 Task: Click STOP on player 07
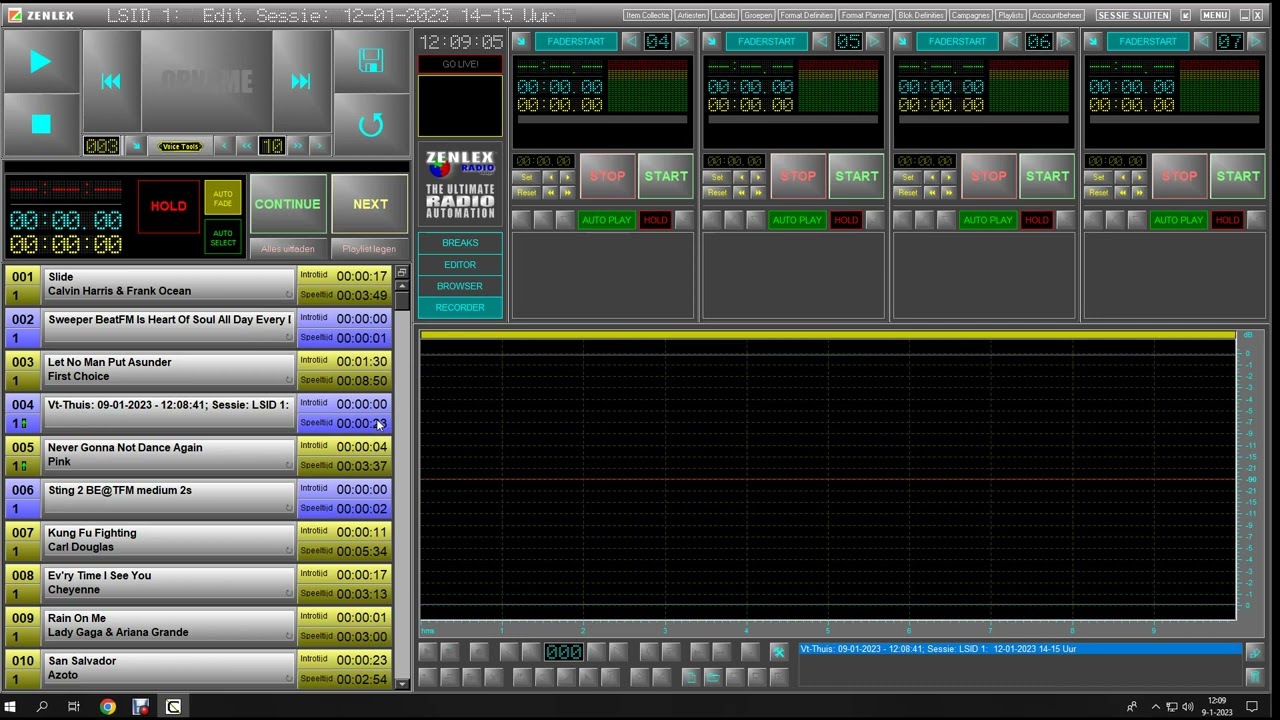1179,176
